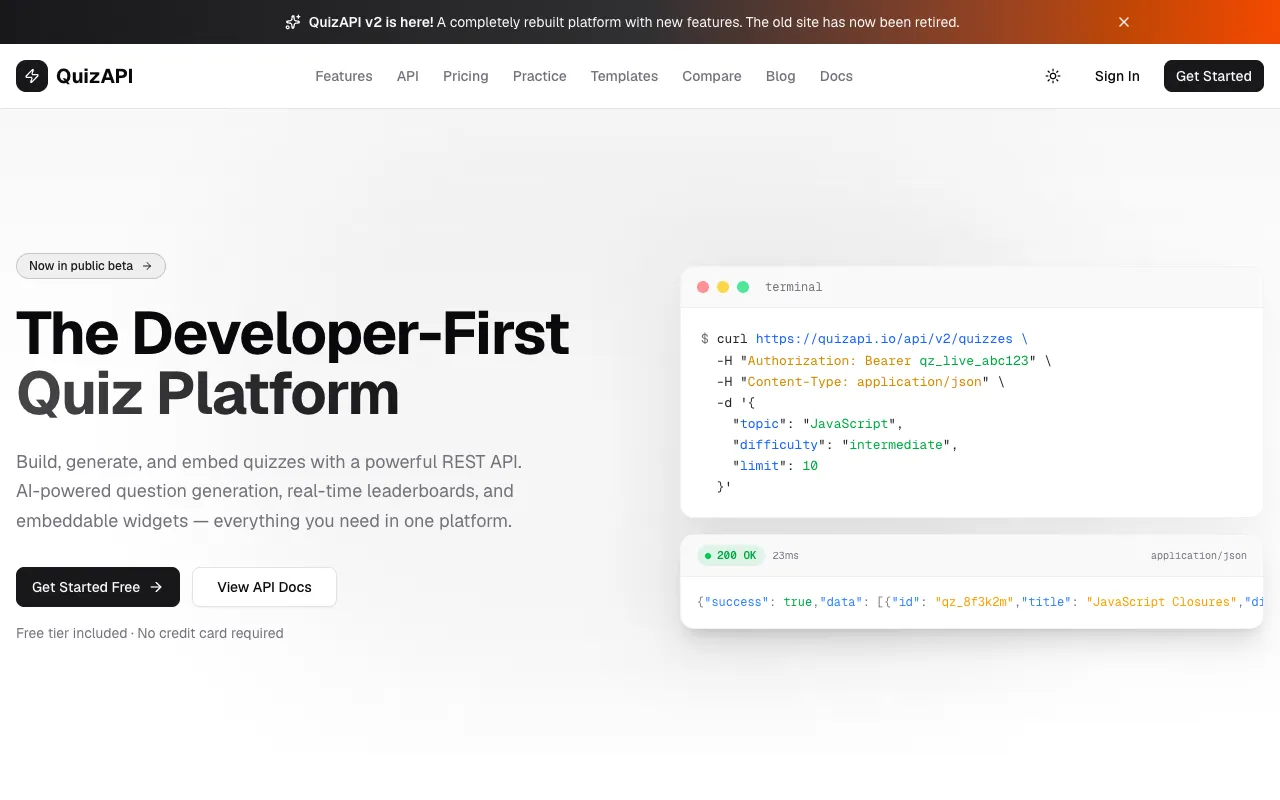The height and width of the screenshot is (800, 1280).
Task: Open the Pricing page
Action: [466, 76]
